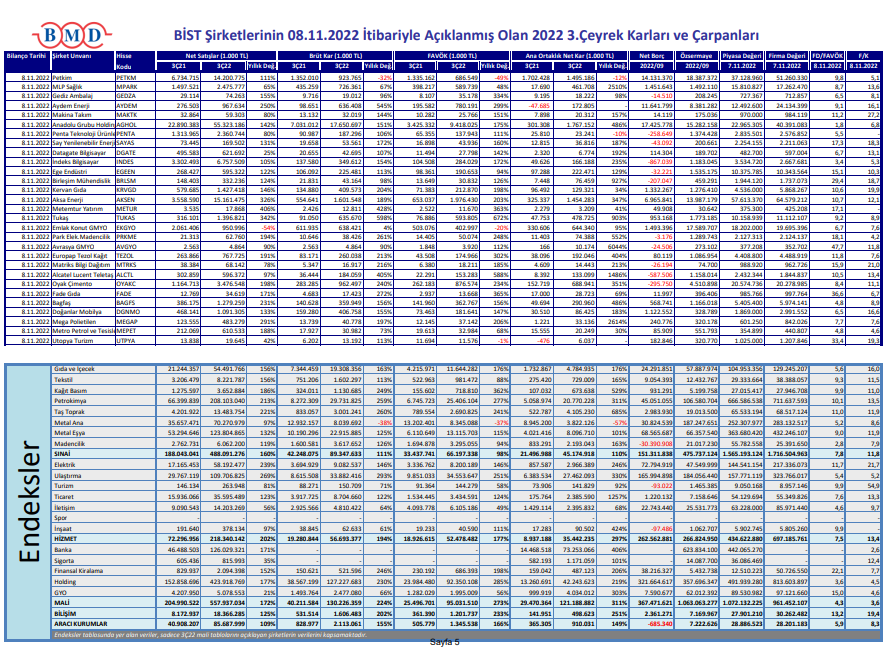Click the 'Finansal Kiralama' row label
The height and width of the screenshot is (658, 889).
point(79,571)
